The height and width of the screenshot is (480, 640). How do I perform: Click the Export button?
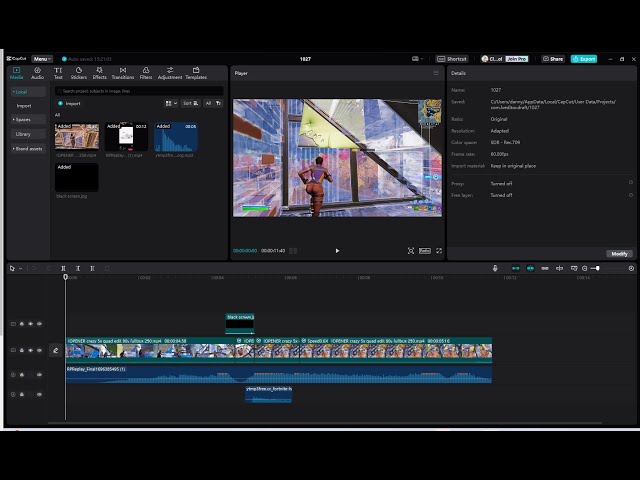pos(584,59)
